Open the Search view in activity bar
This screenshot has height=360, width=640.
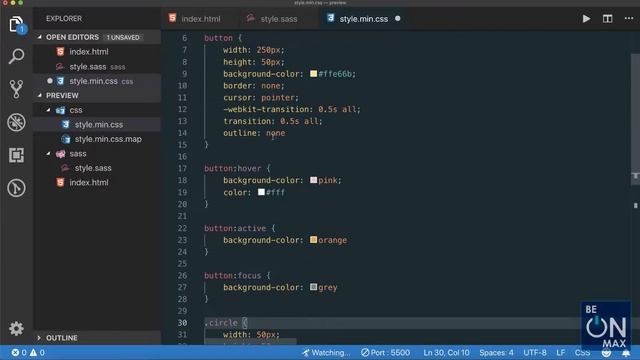click(16, 56)
